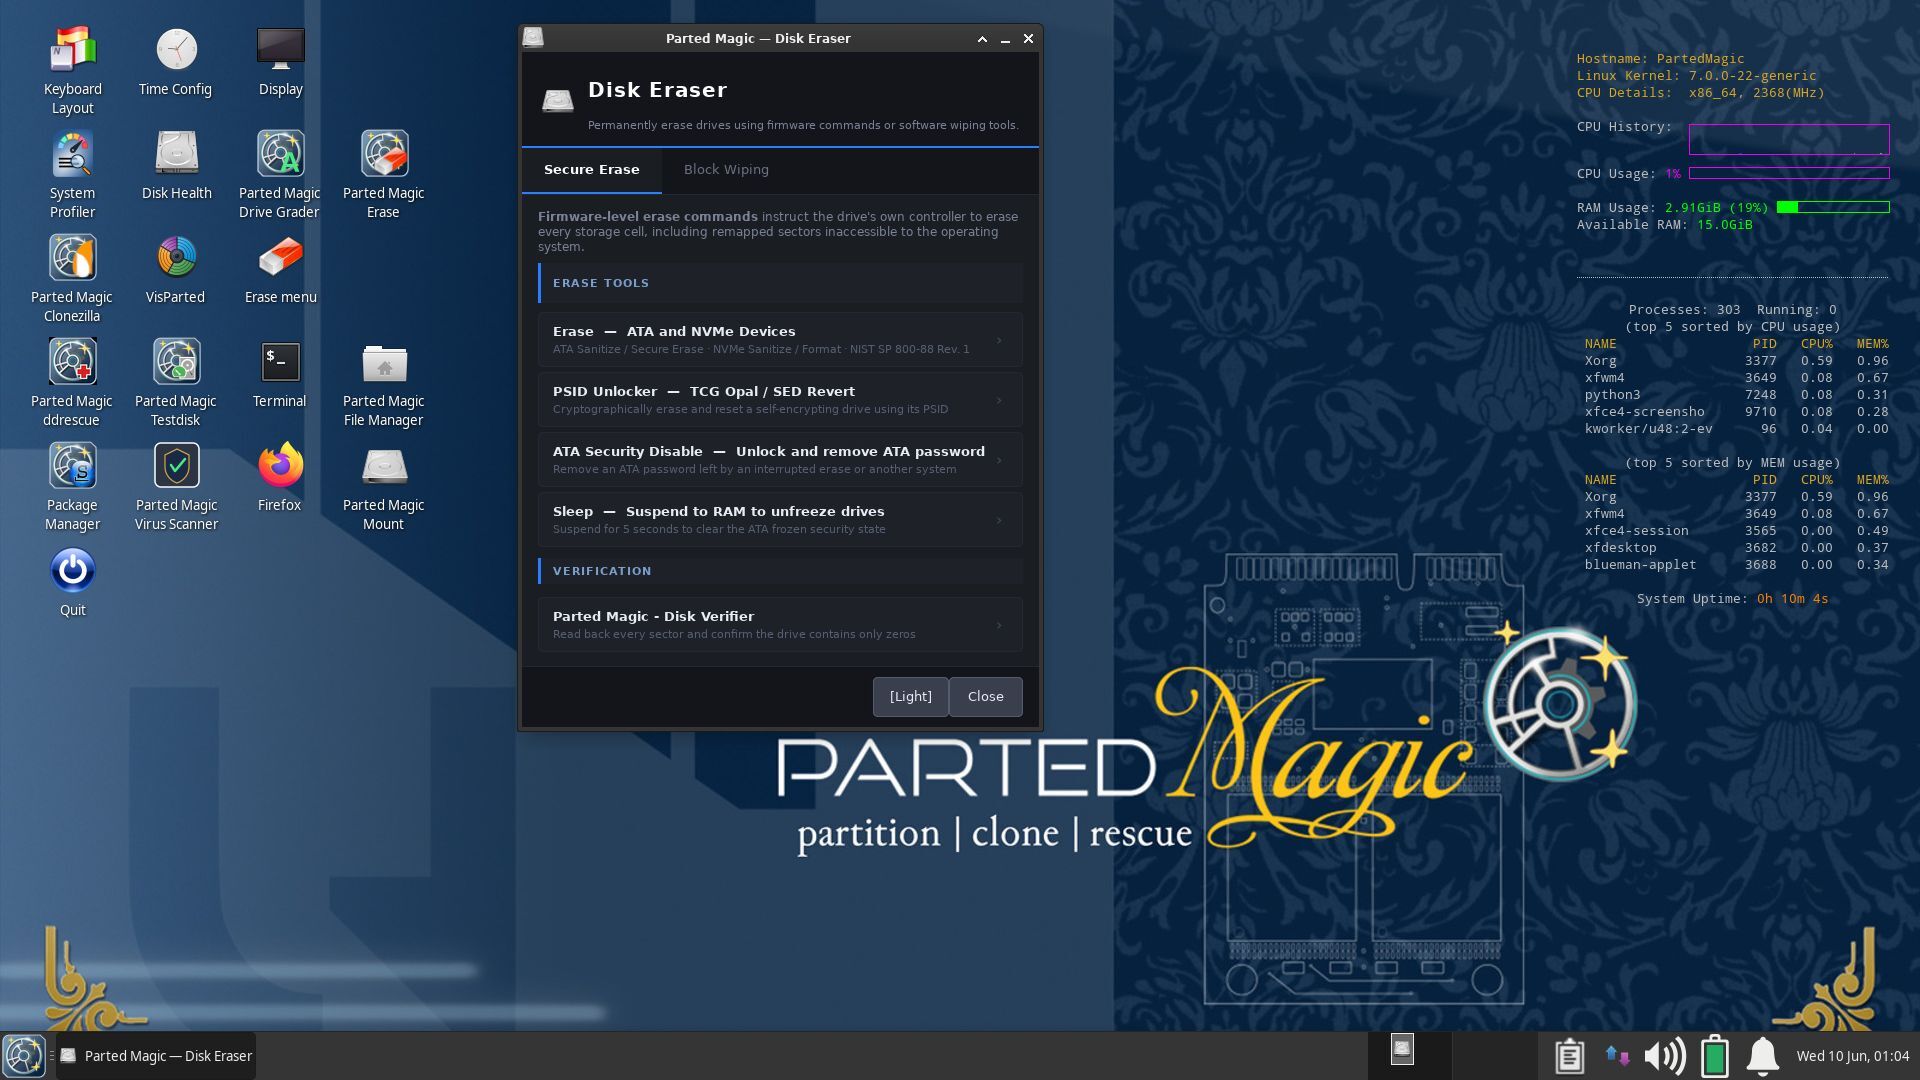Open Sleep suspend to RAM entry
The height and width of the screenshot is (1080, 1920).
pyautogui.click(x=780, y=520)
